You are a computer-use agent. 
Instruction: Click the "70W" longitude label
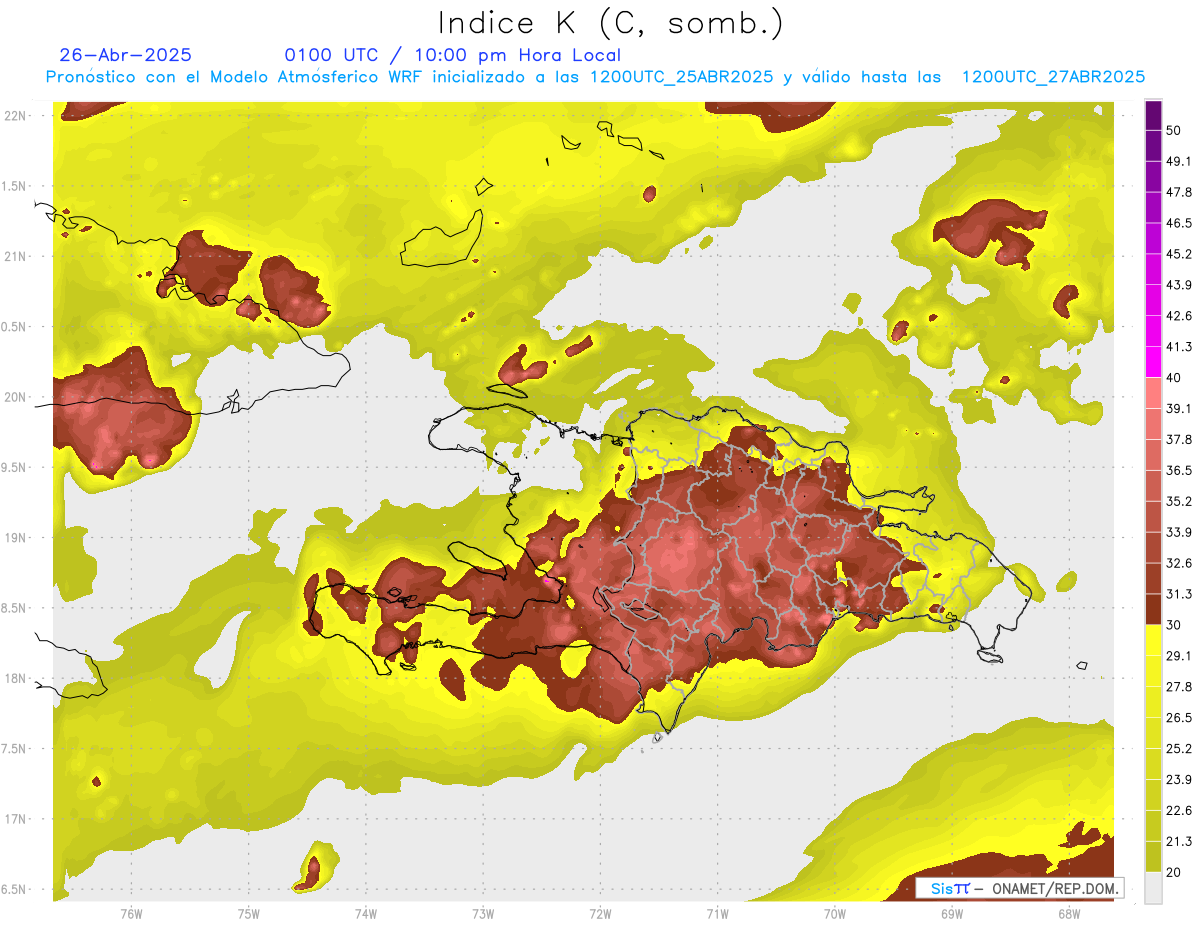835,914
